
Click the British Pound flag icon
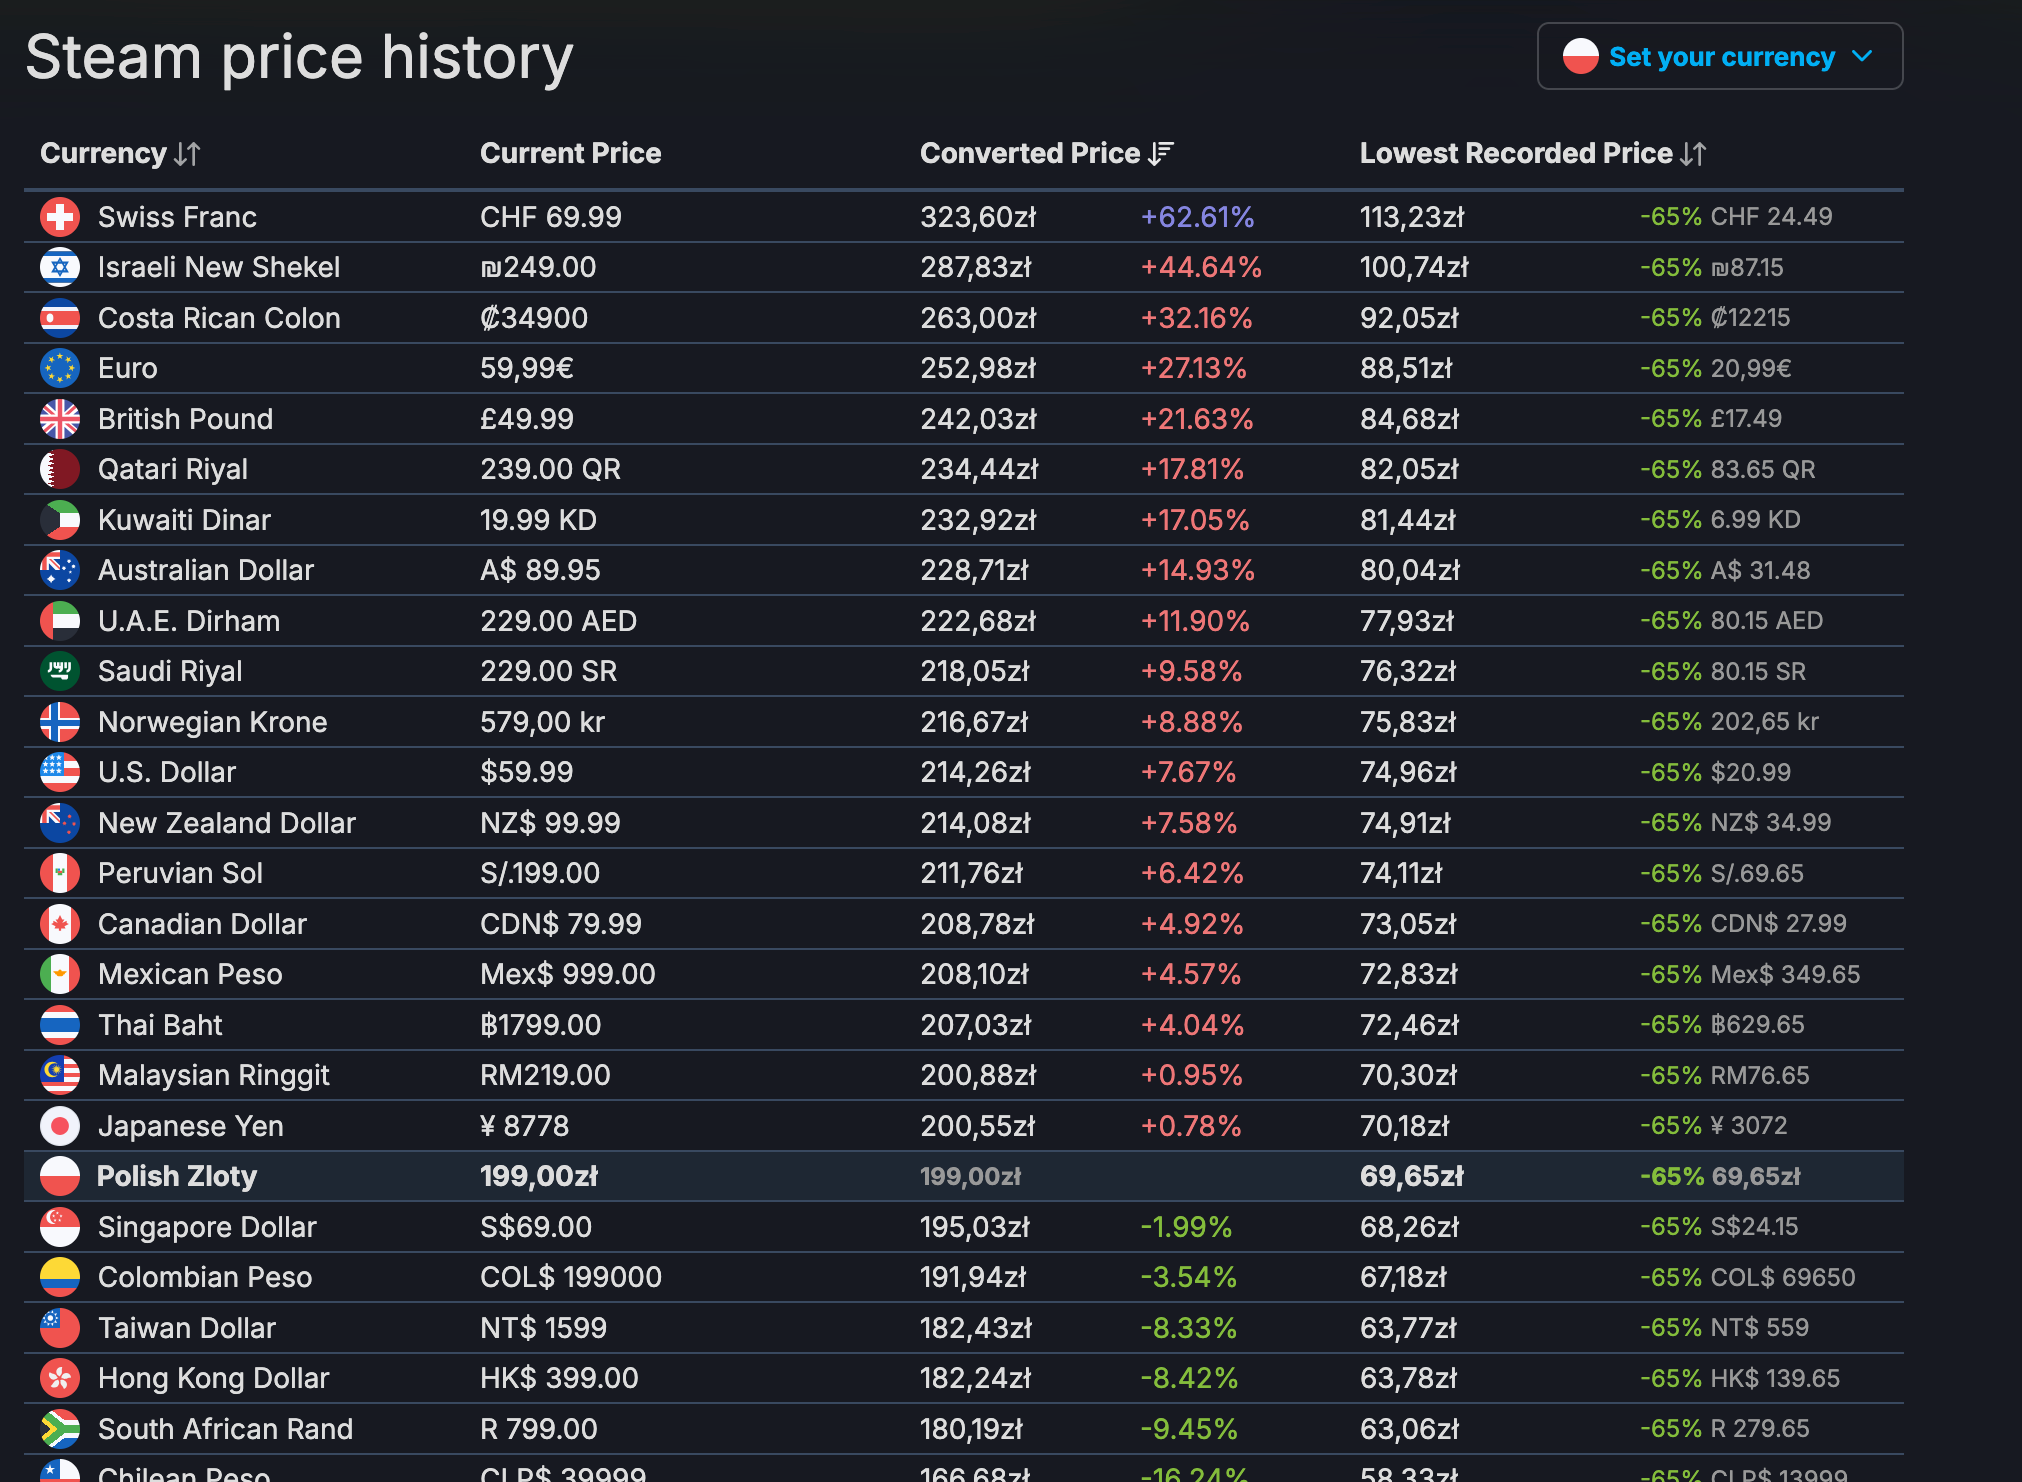click(x=60, y=419)
